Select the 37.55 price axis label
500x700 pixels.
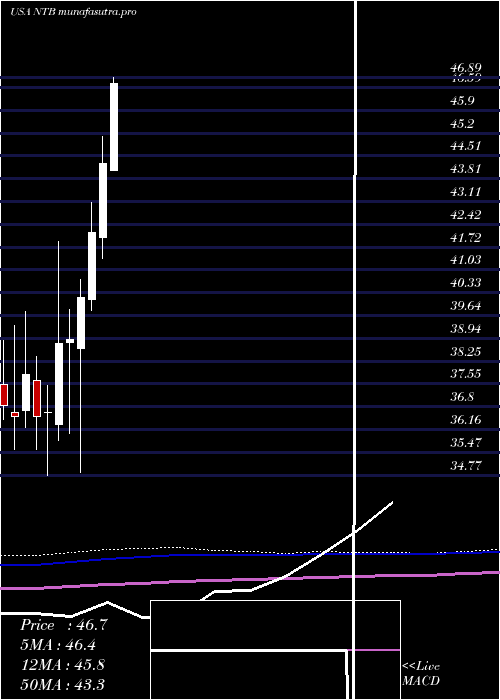point(465,374)
